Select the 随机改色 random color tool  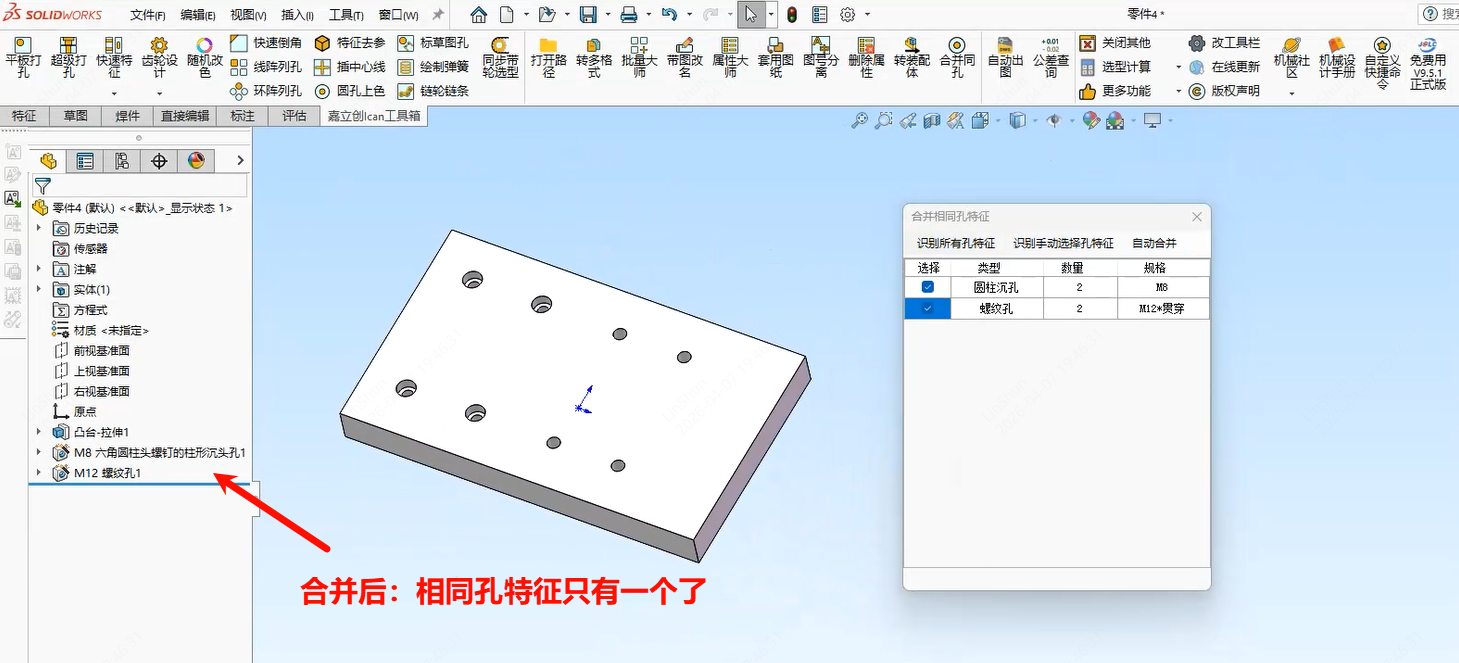tap(204, 59)
